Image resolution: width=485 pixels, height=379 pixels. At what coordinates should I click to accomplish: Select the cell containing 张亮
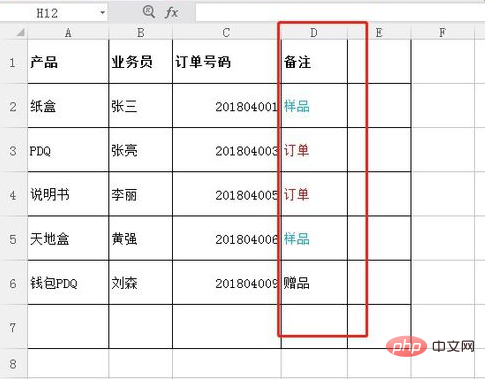coord(141,150)
